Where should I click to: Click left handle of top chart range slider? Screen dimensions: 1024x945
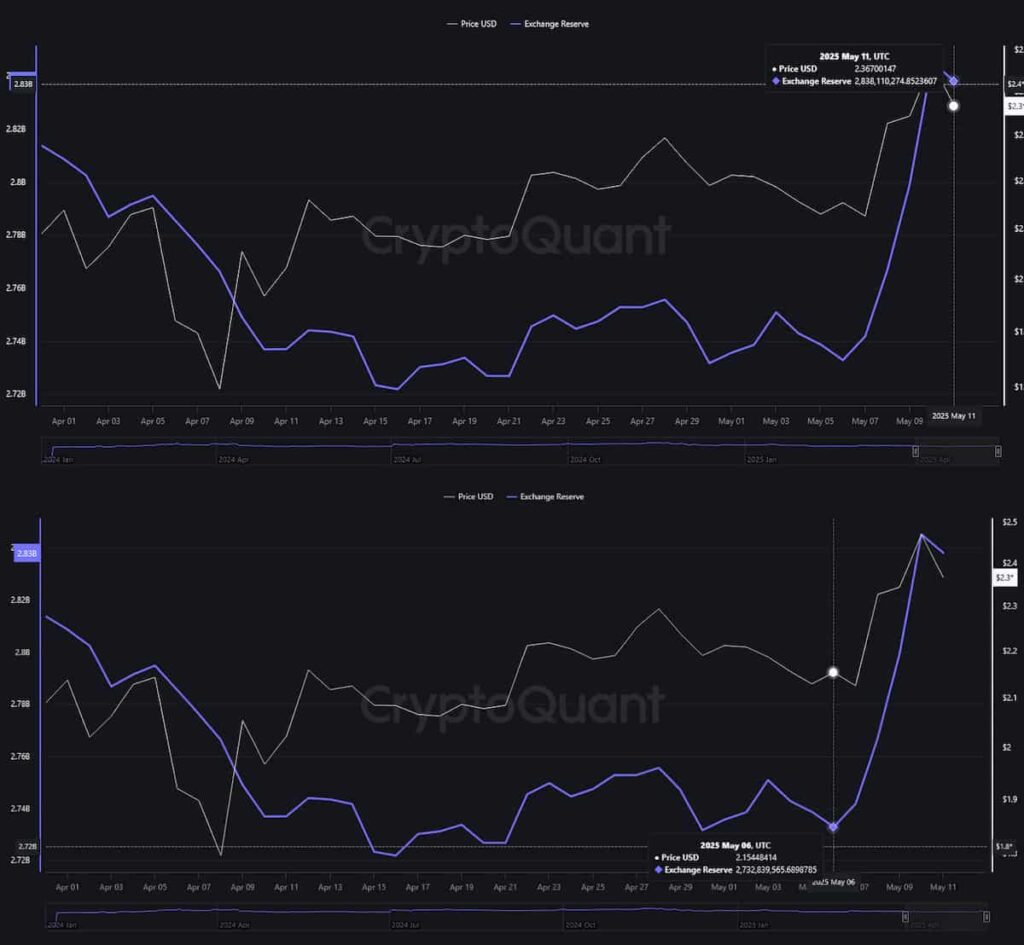point(915,452)
